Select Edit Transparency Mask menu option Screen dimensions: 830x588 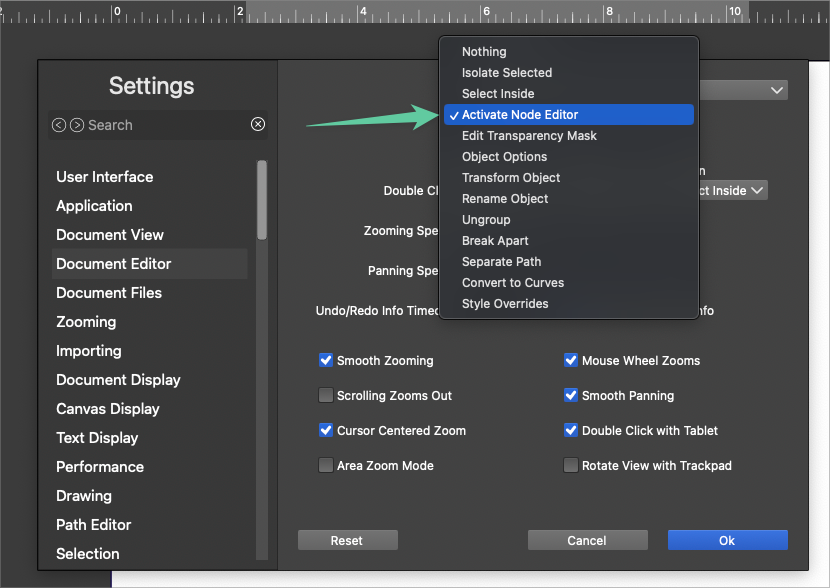pos(529,136)
